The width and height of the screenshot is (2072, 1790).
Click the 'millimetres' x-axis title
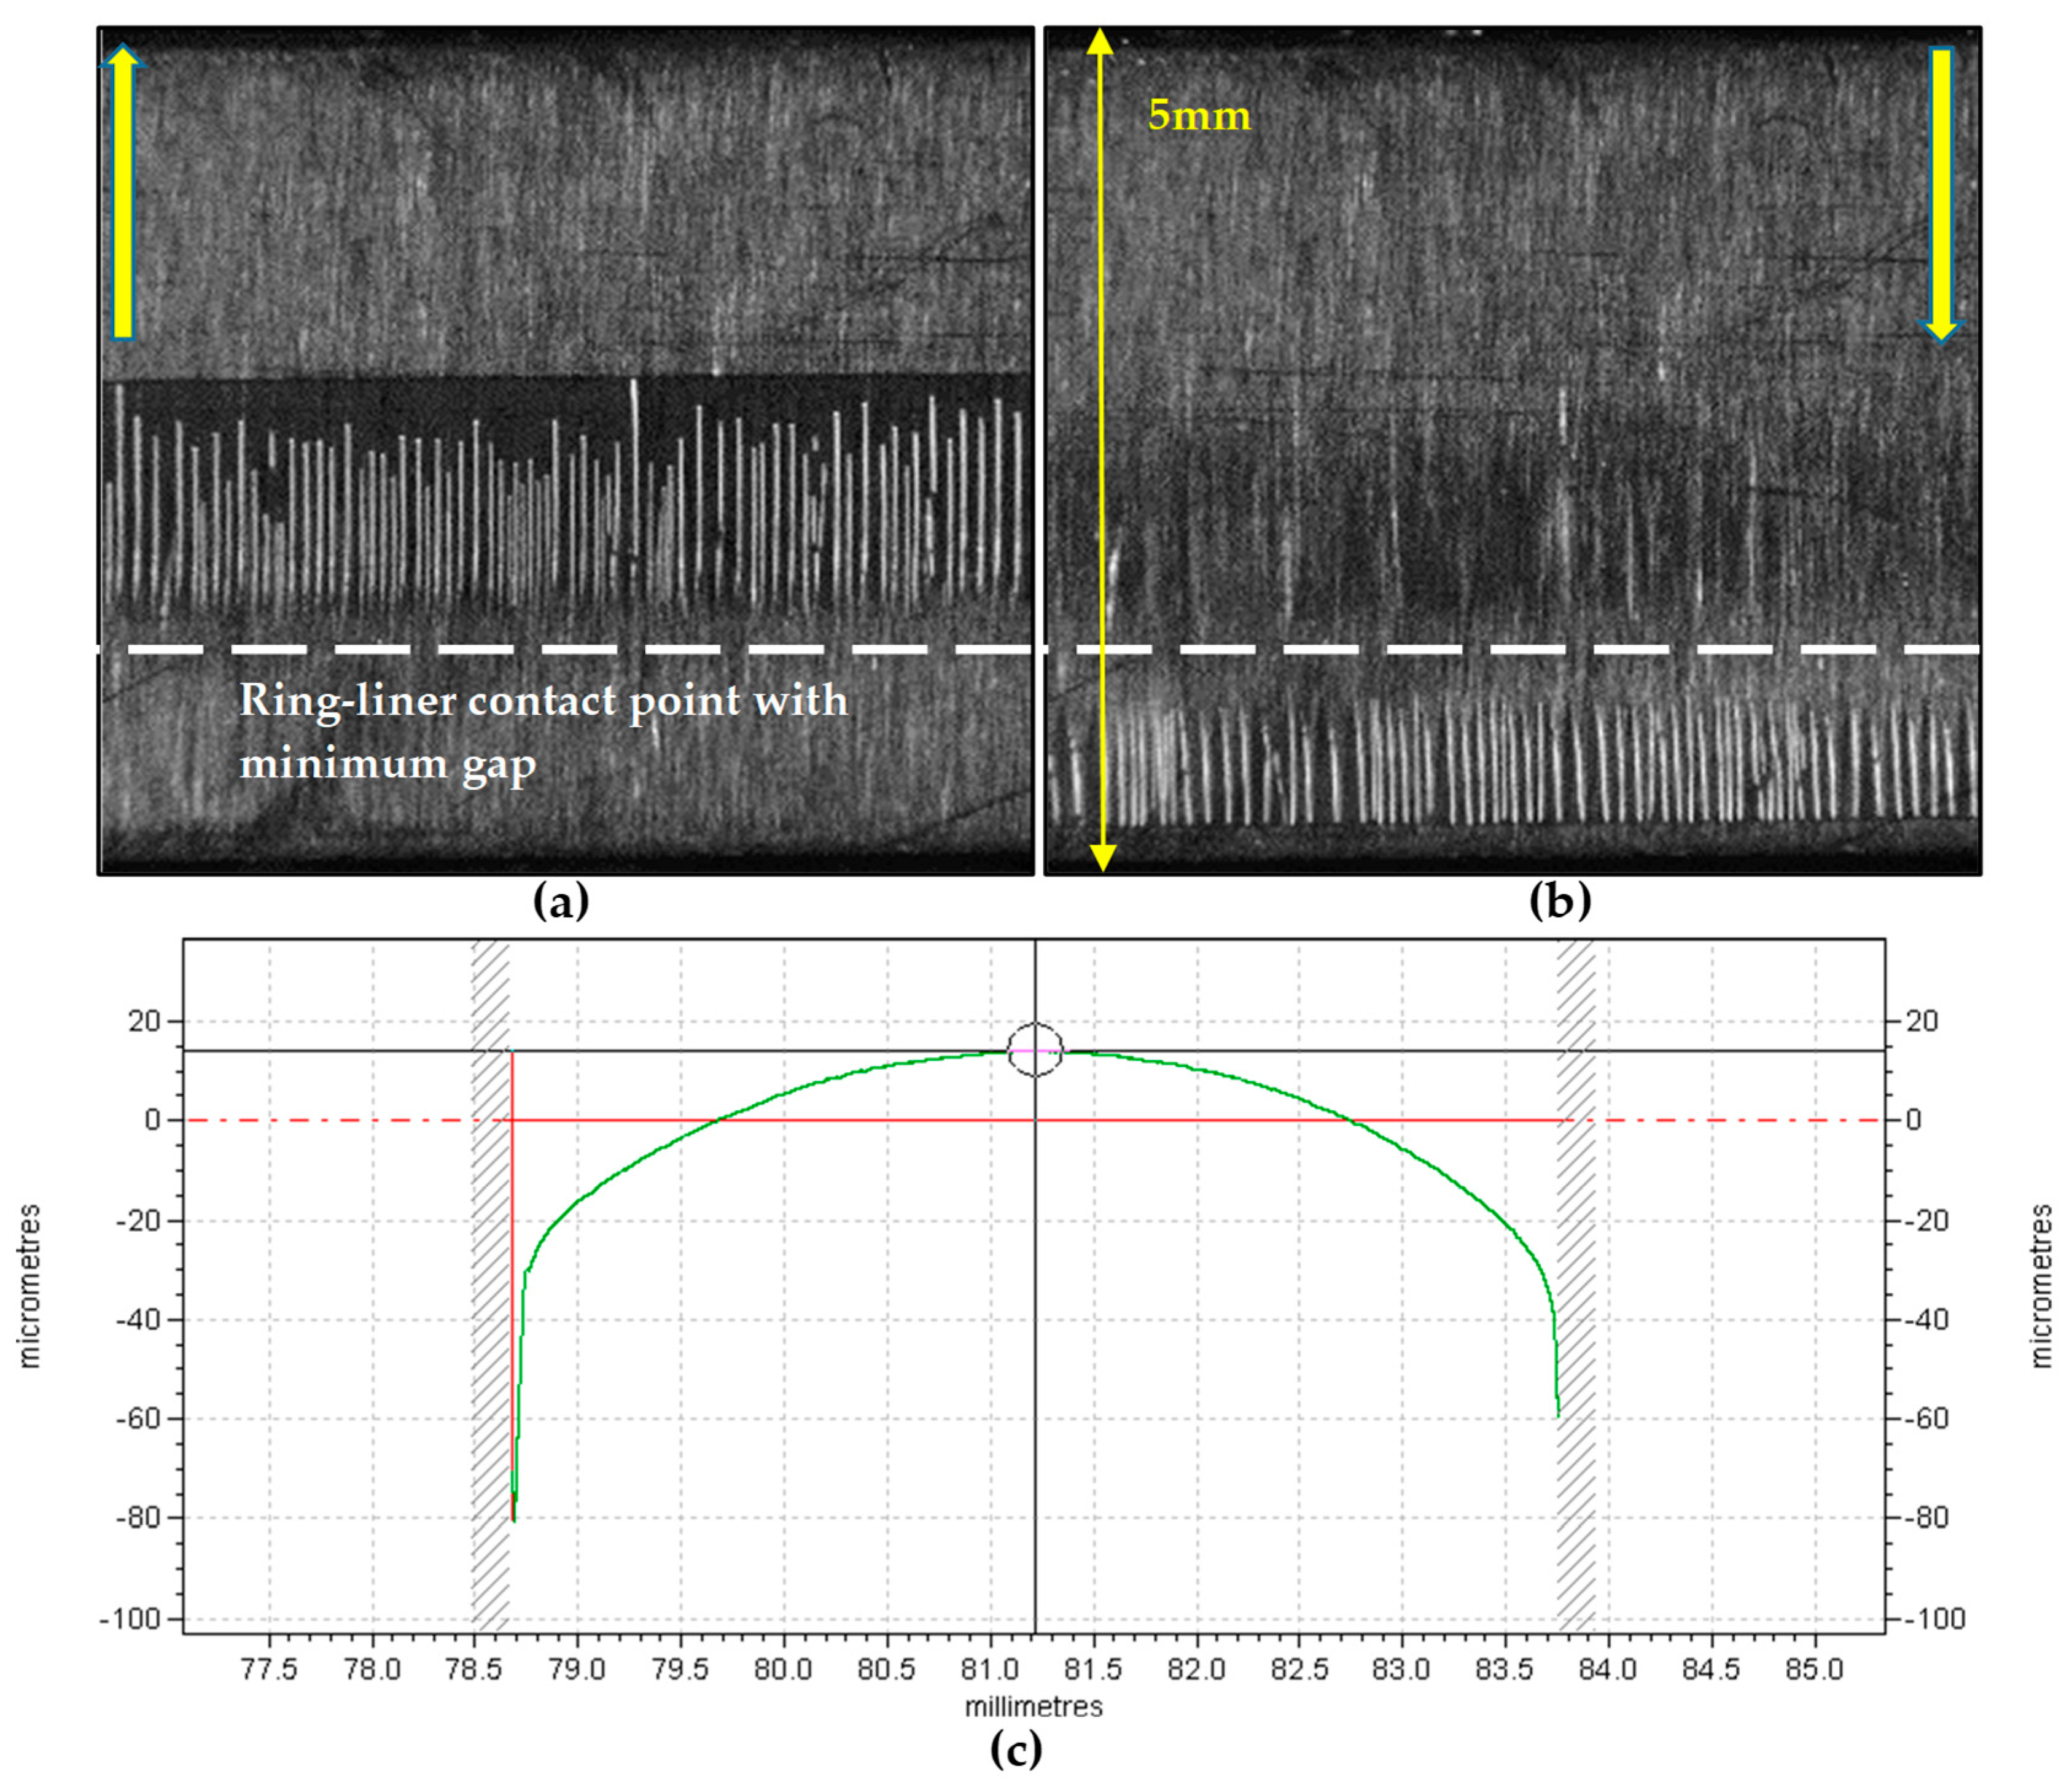(1033, 1706)
